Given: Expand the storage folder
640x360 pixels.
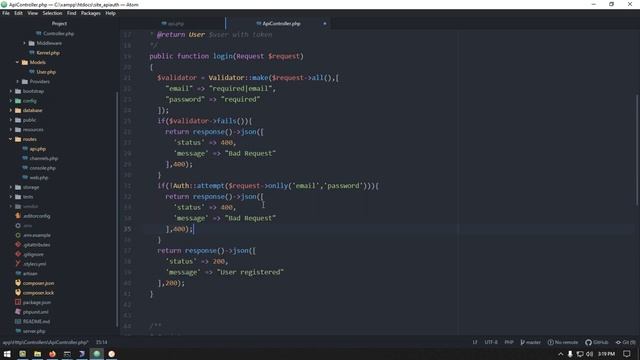Looking at the screenshot, I should pyautogui.click(x=11, y=187).
